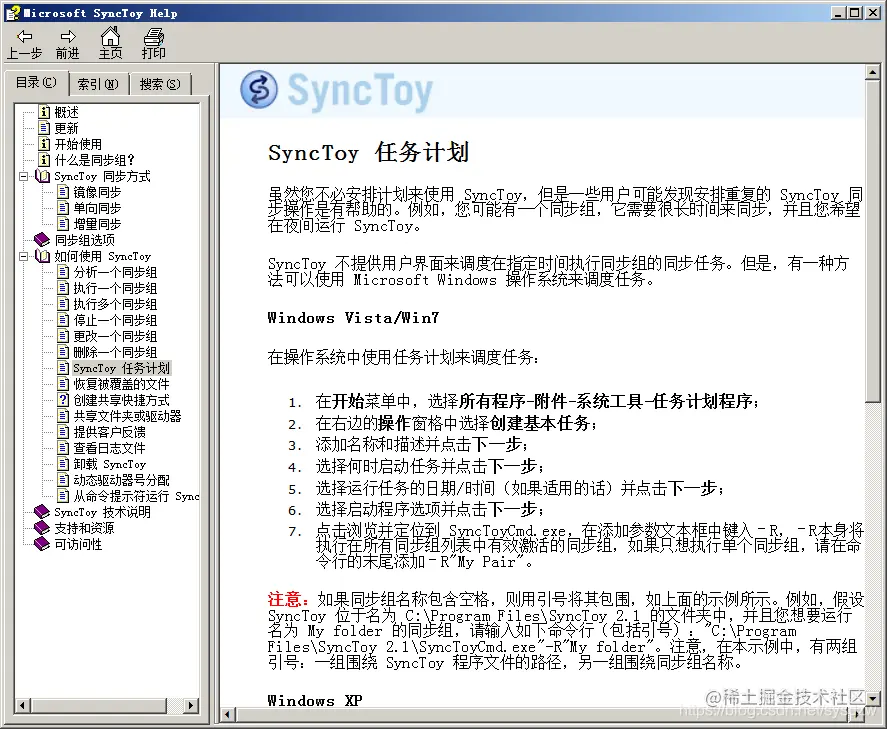
Task: Open the 开始使用 topic icon
Action: 44,144
